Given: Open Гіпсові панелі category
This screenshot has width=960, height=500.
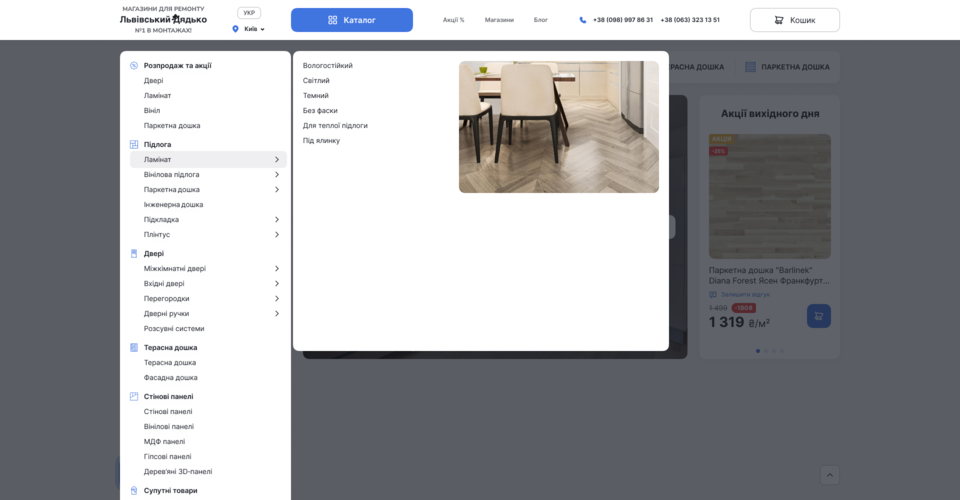Looking at the screenshot, I should point(167,457).
